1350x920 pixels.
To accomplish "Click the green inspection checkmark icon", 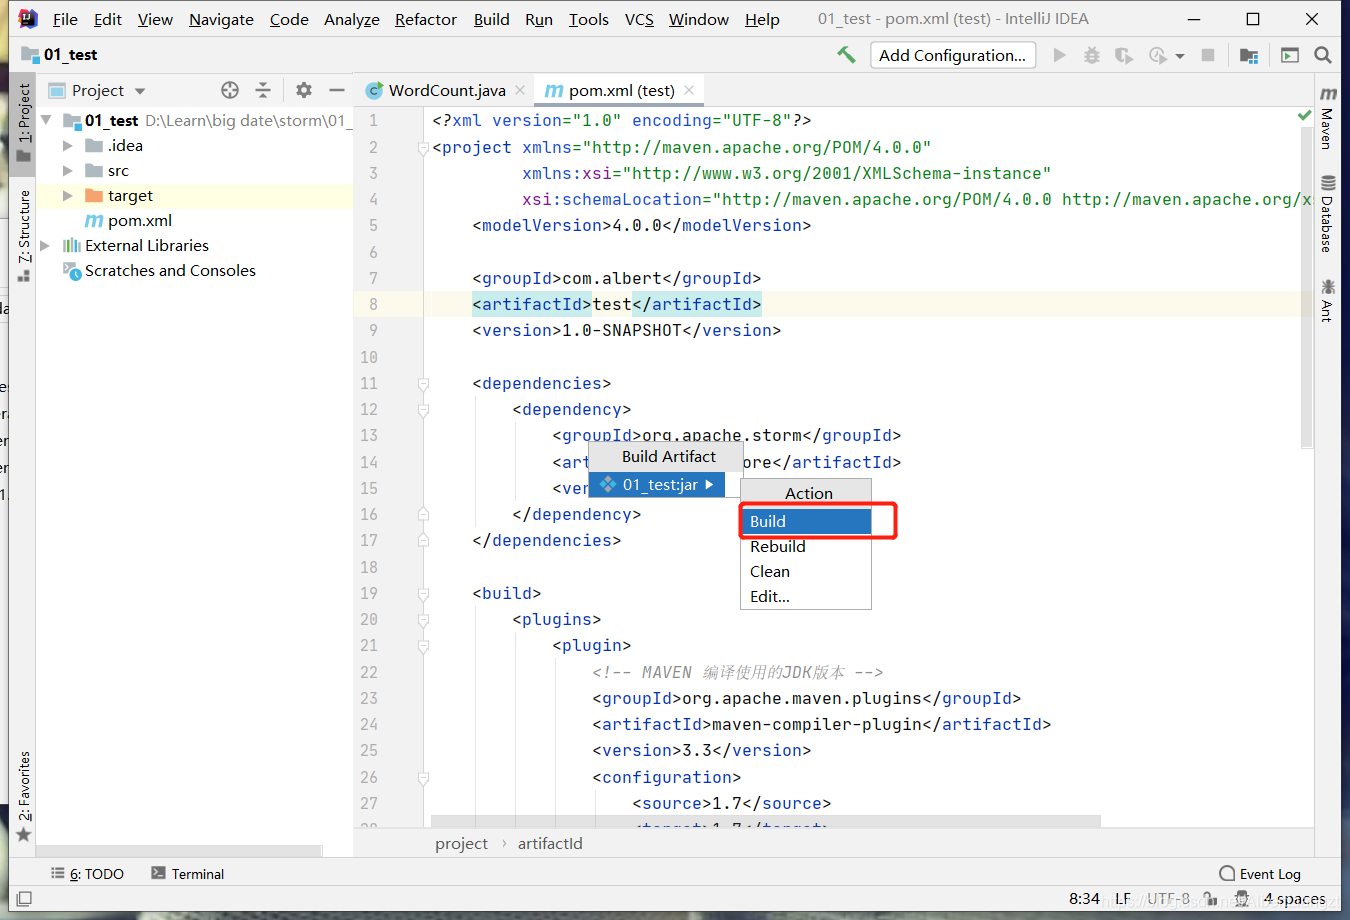I will pyautogui.click(x=1304, y=116).
